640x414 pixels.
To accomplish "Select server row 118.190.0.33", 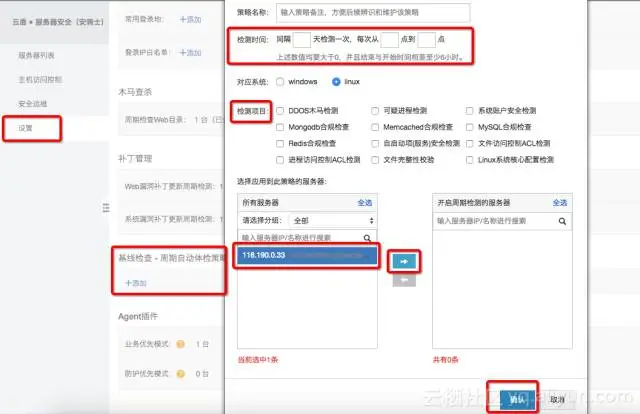I will pos(307,255).
